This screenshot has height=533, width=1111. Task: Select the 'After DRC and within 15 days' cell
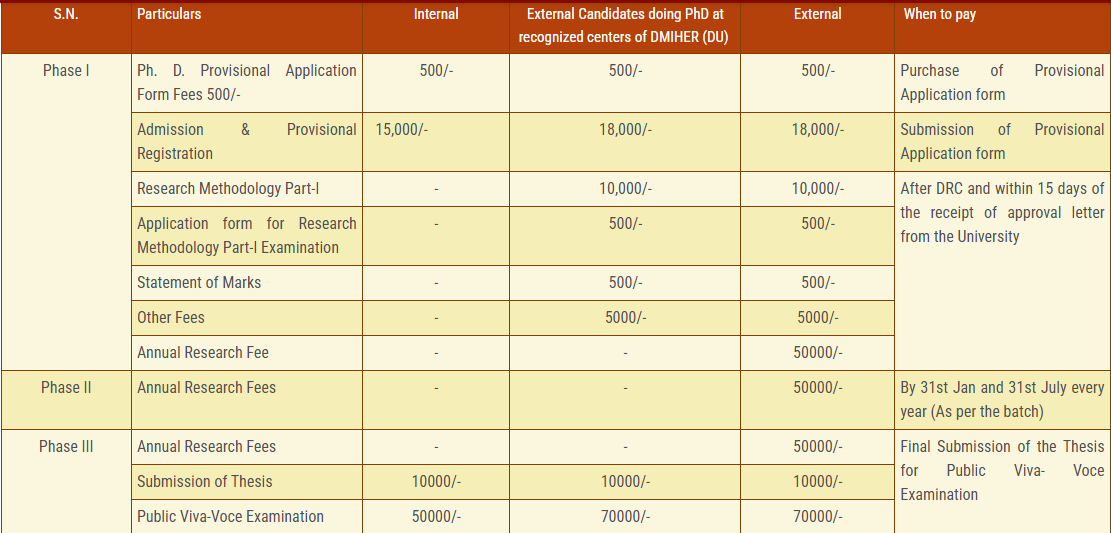[1002, 213]
